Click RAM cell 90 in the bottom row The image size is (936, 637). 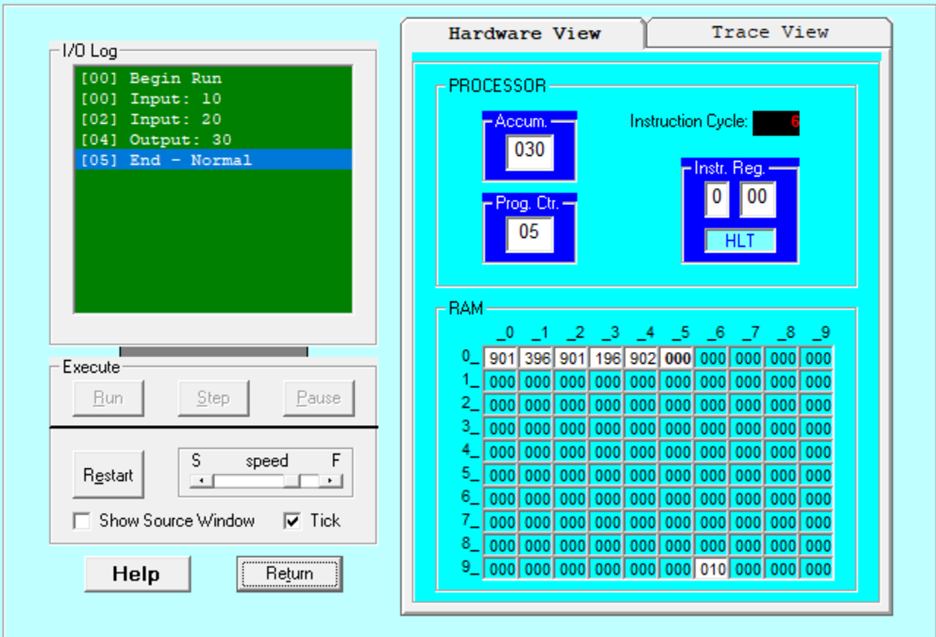coord(501,569)
